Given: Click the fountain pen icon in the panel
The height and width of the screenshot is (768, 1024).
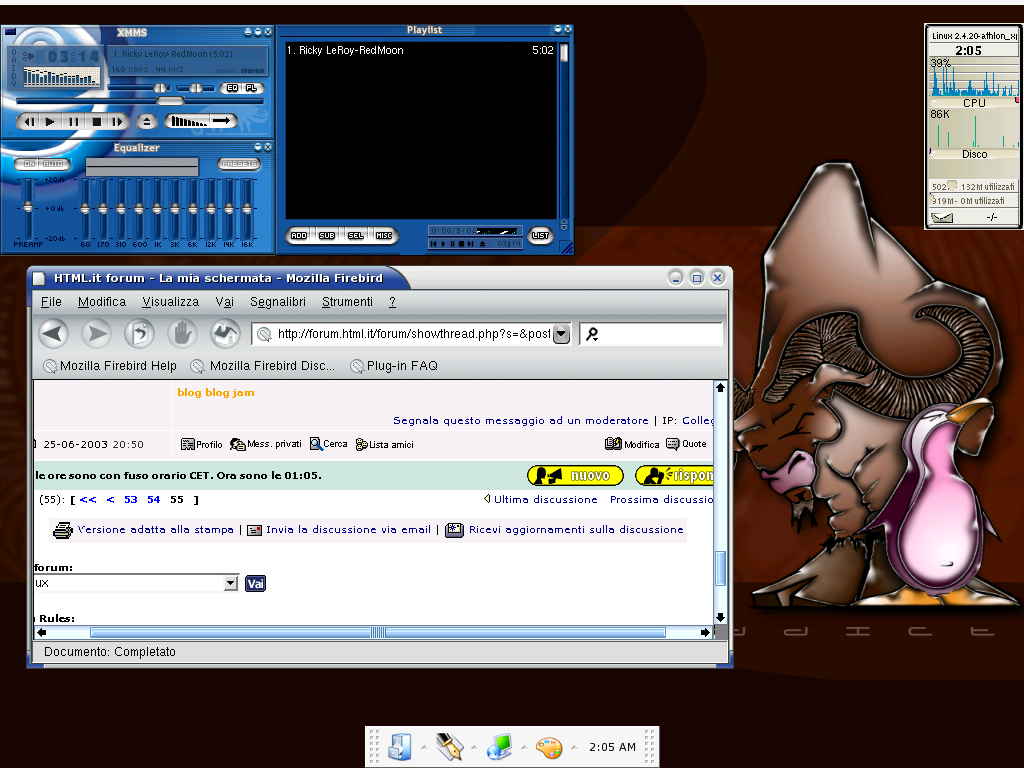Looking at the screenshot, I should coord(449,747).
